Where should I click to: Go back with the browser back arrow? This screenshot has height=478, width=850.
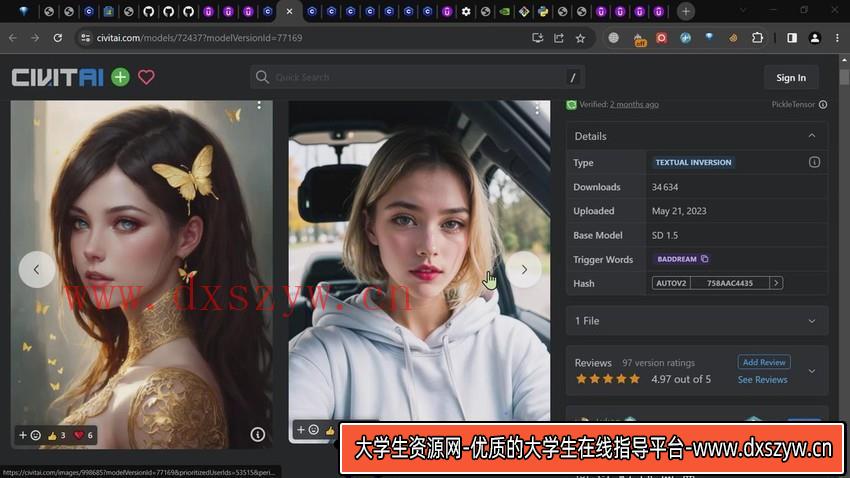(13, 38)
